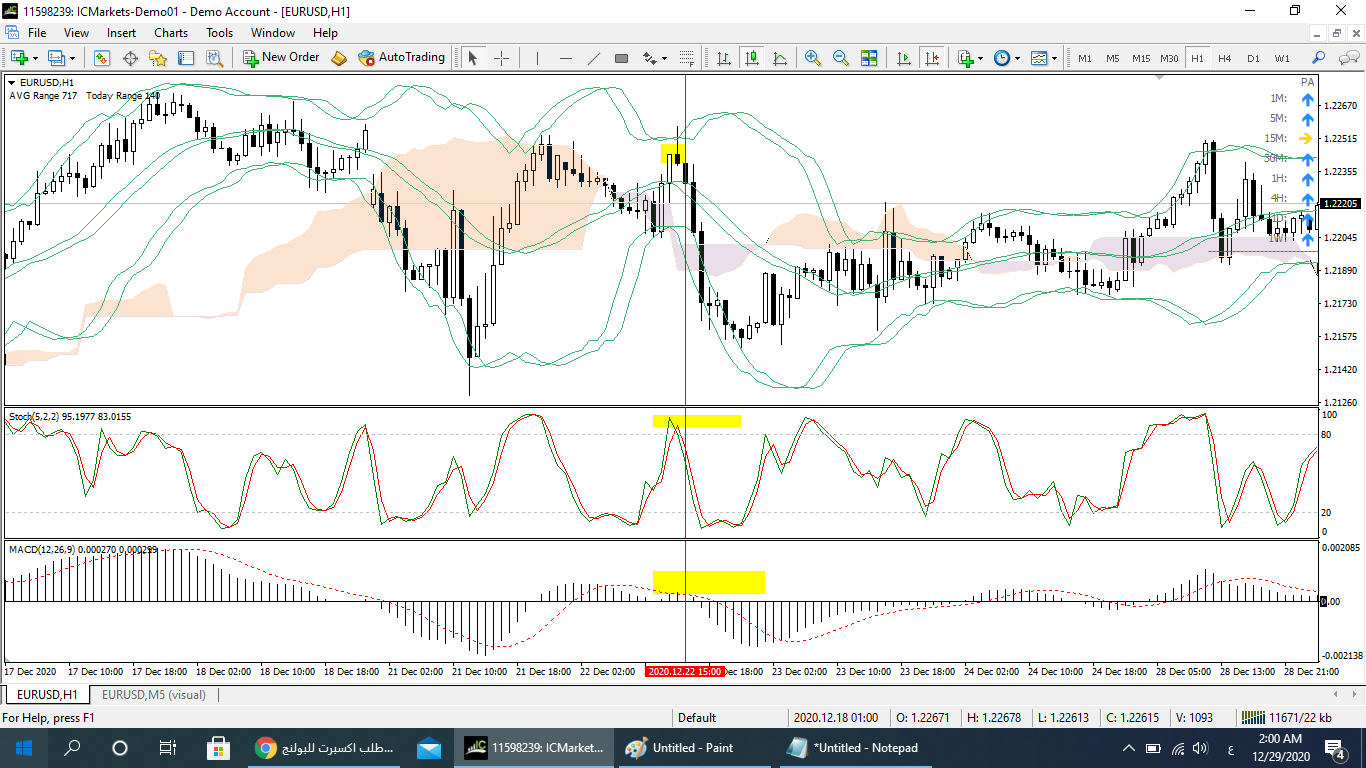
Task: Open Untitled - Paint from the taskbar
Action: (682, 748)
